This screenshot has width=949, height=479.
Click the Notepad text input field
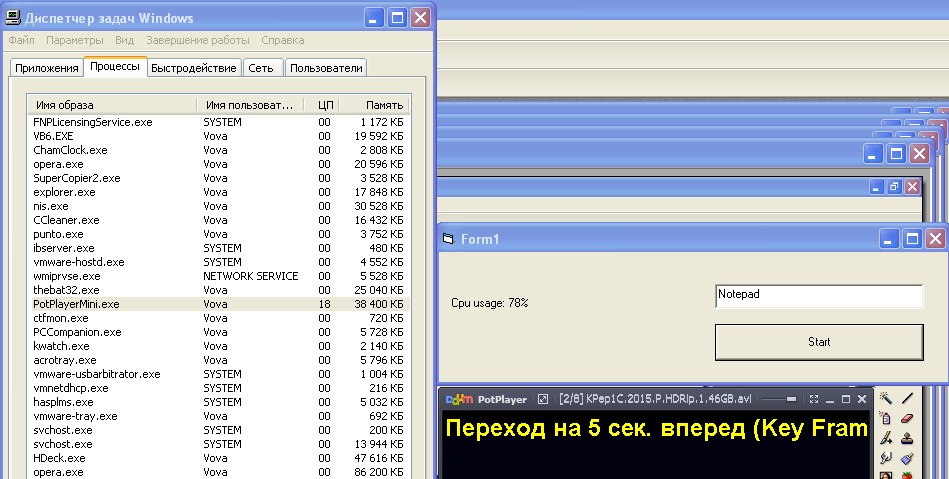[x=818, y=296]
